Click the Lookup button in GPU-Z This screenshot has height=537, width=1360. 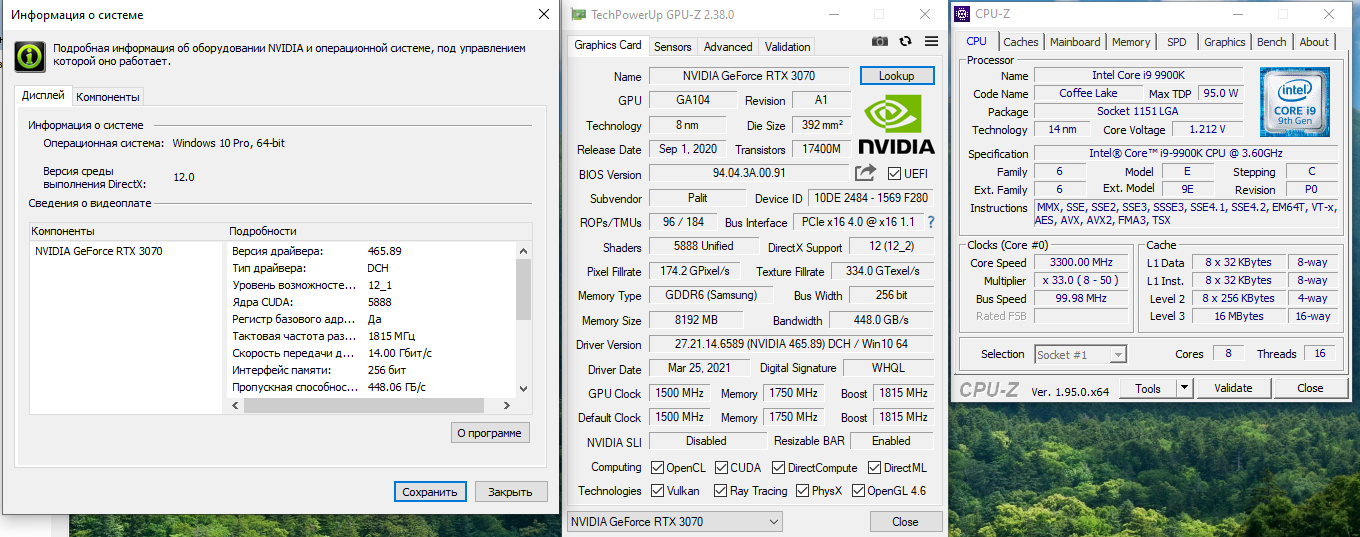(x=897, y=76)
